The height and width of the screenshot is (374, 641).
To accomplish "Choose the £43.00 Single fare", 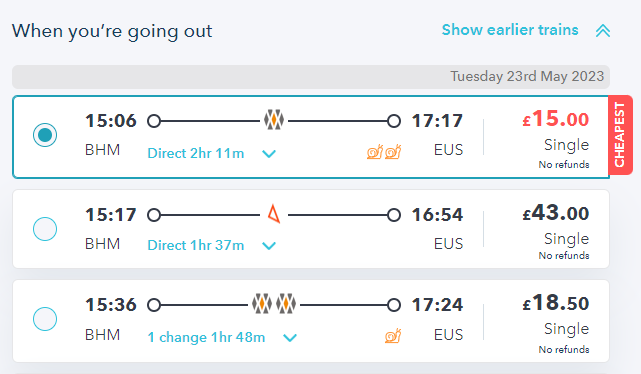I will pyautogui.click(x=556, y=231).
